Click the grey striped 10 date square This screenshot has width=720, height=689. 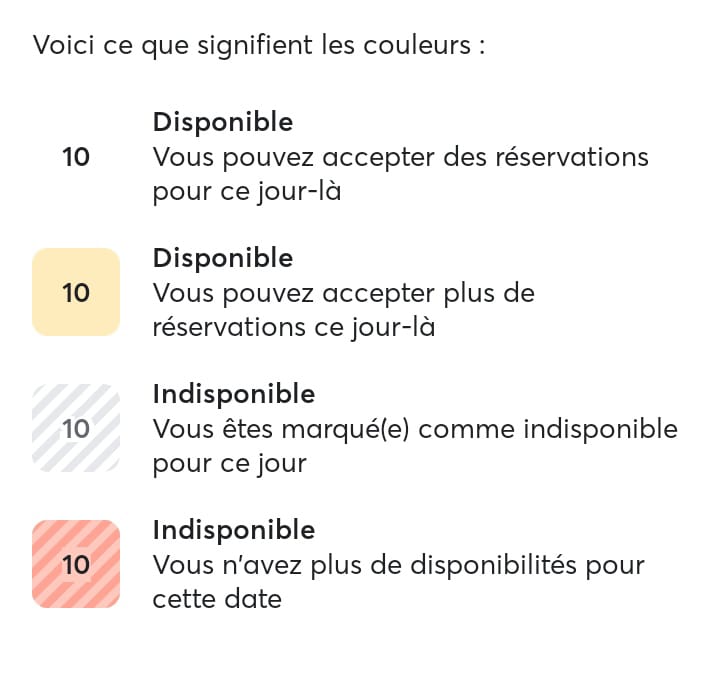[76, 428]
